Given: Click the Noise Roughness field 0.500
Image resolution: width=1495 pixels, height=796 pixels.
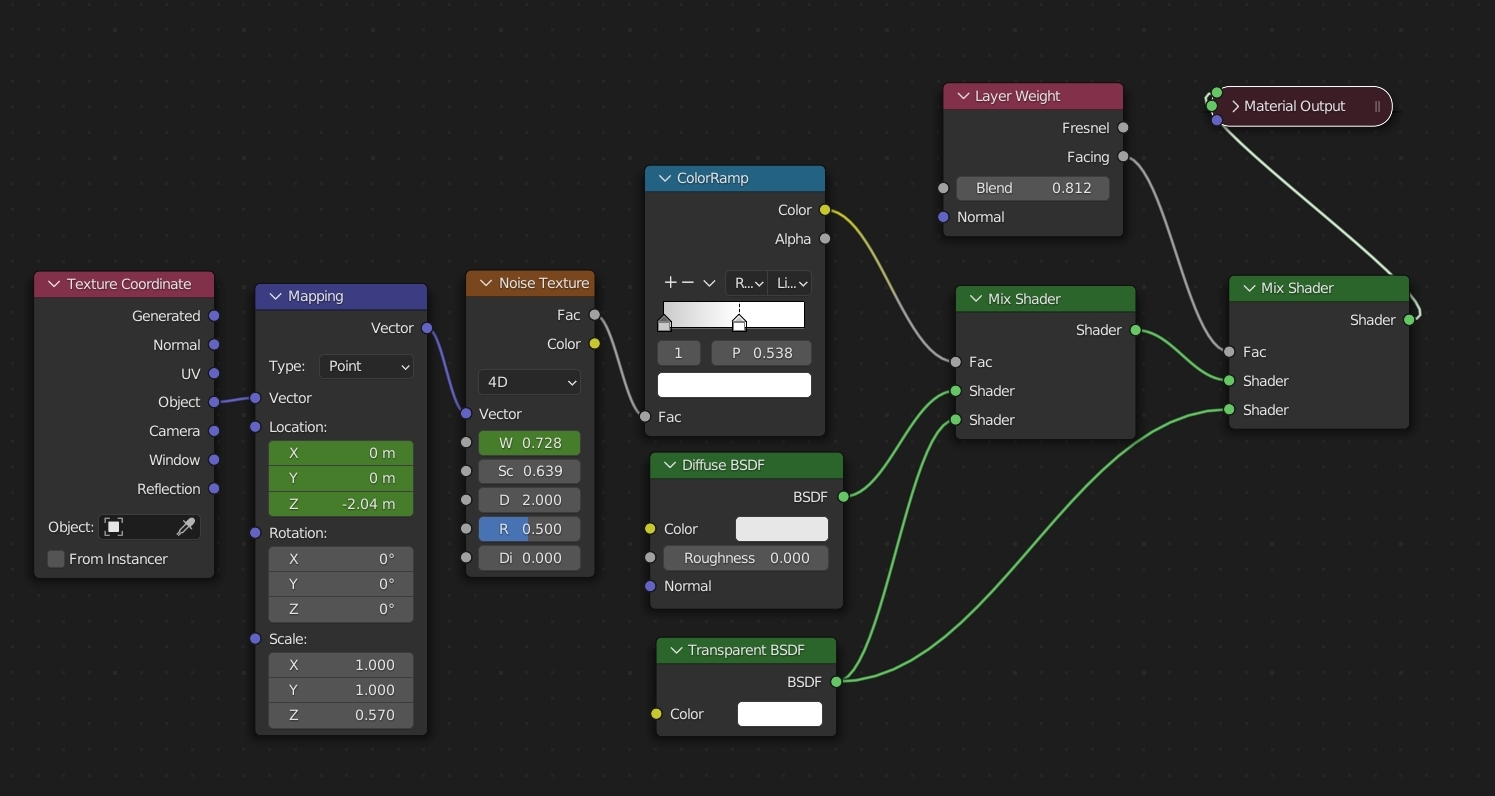Looking at the screenshot, I should coord(529,529).
